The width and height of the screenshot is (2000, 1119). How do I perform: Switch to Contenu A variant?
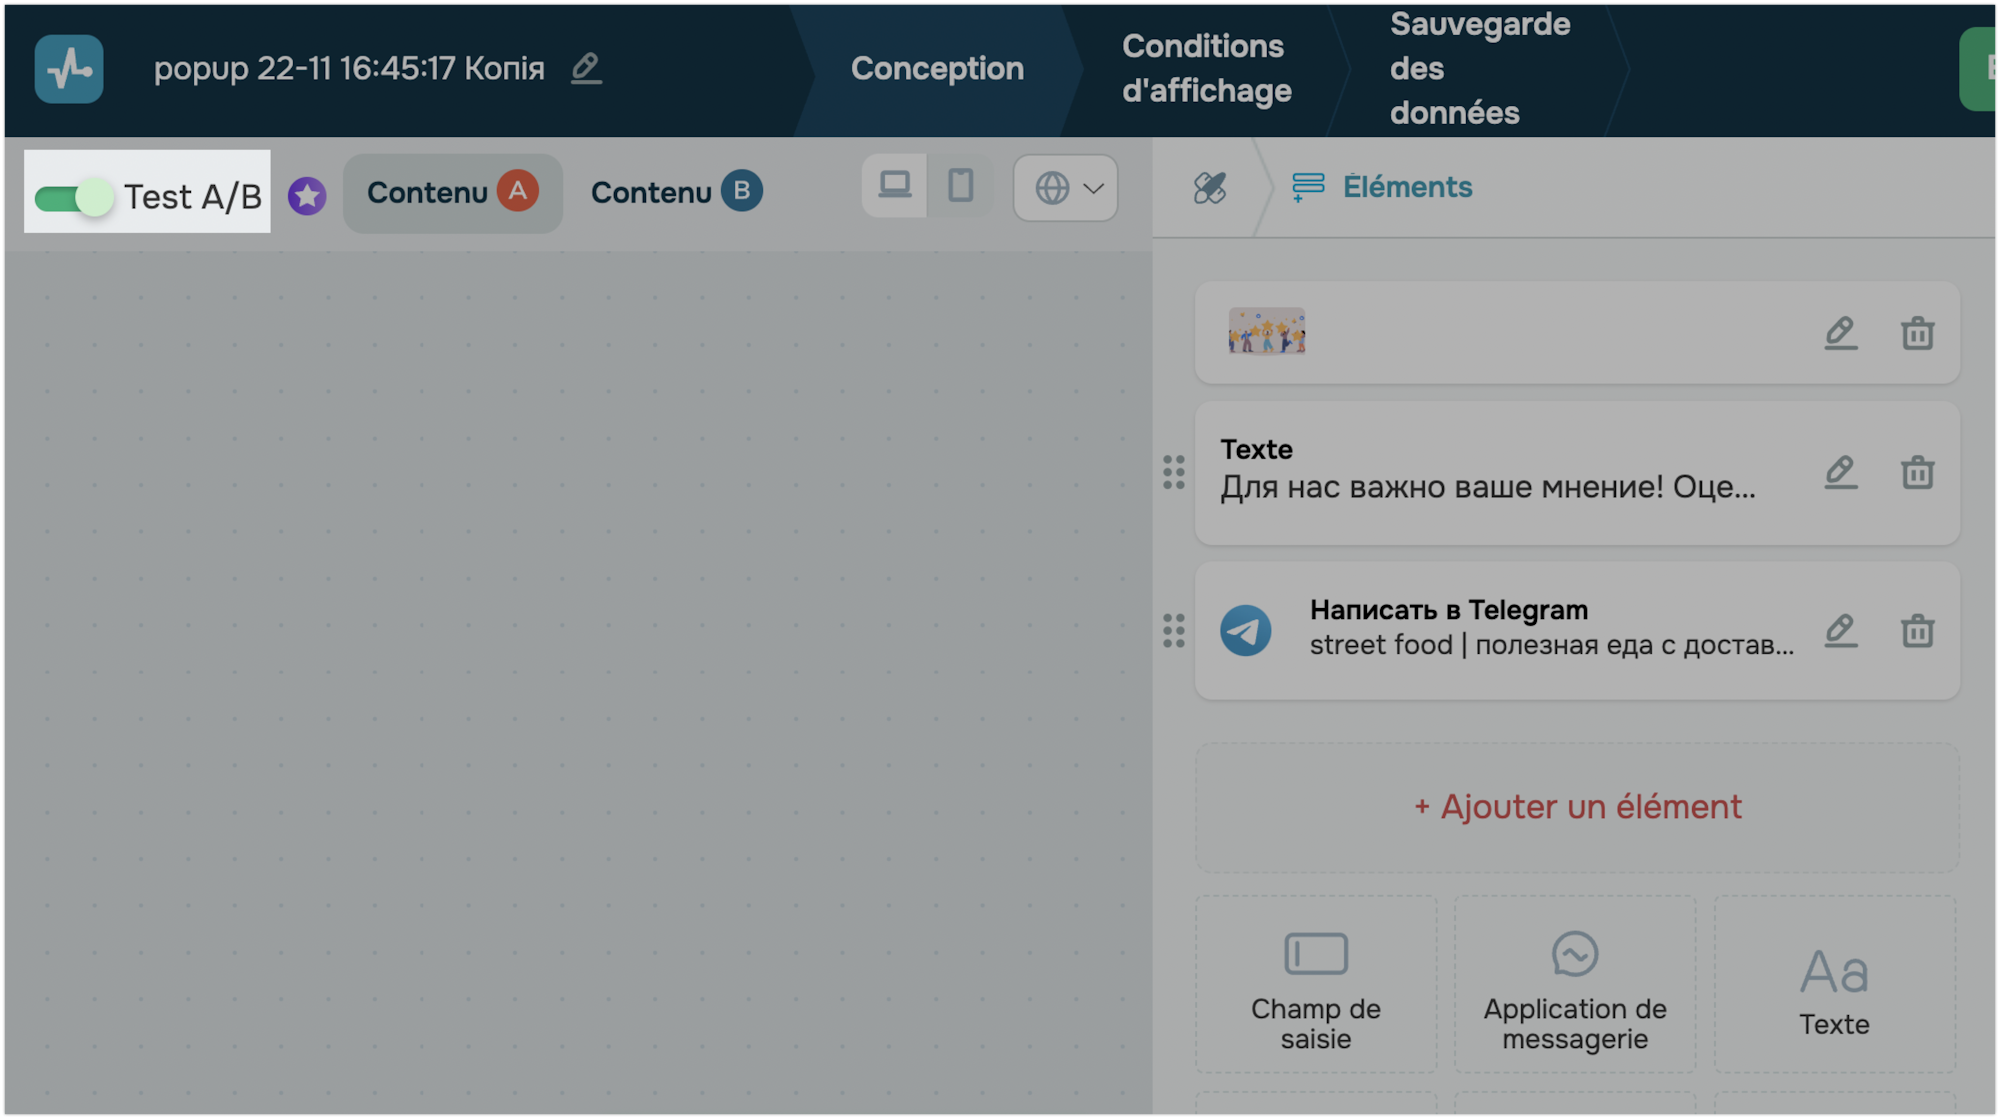click(452, 193)
